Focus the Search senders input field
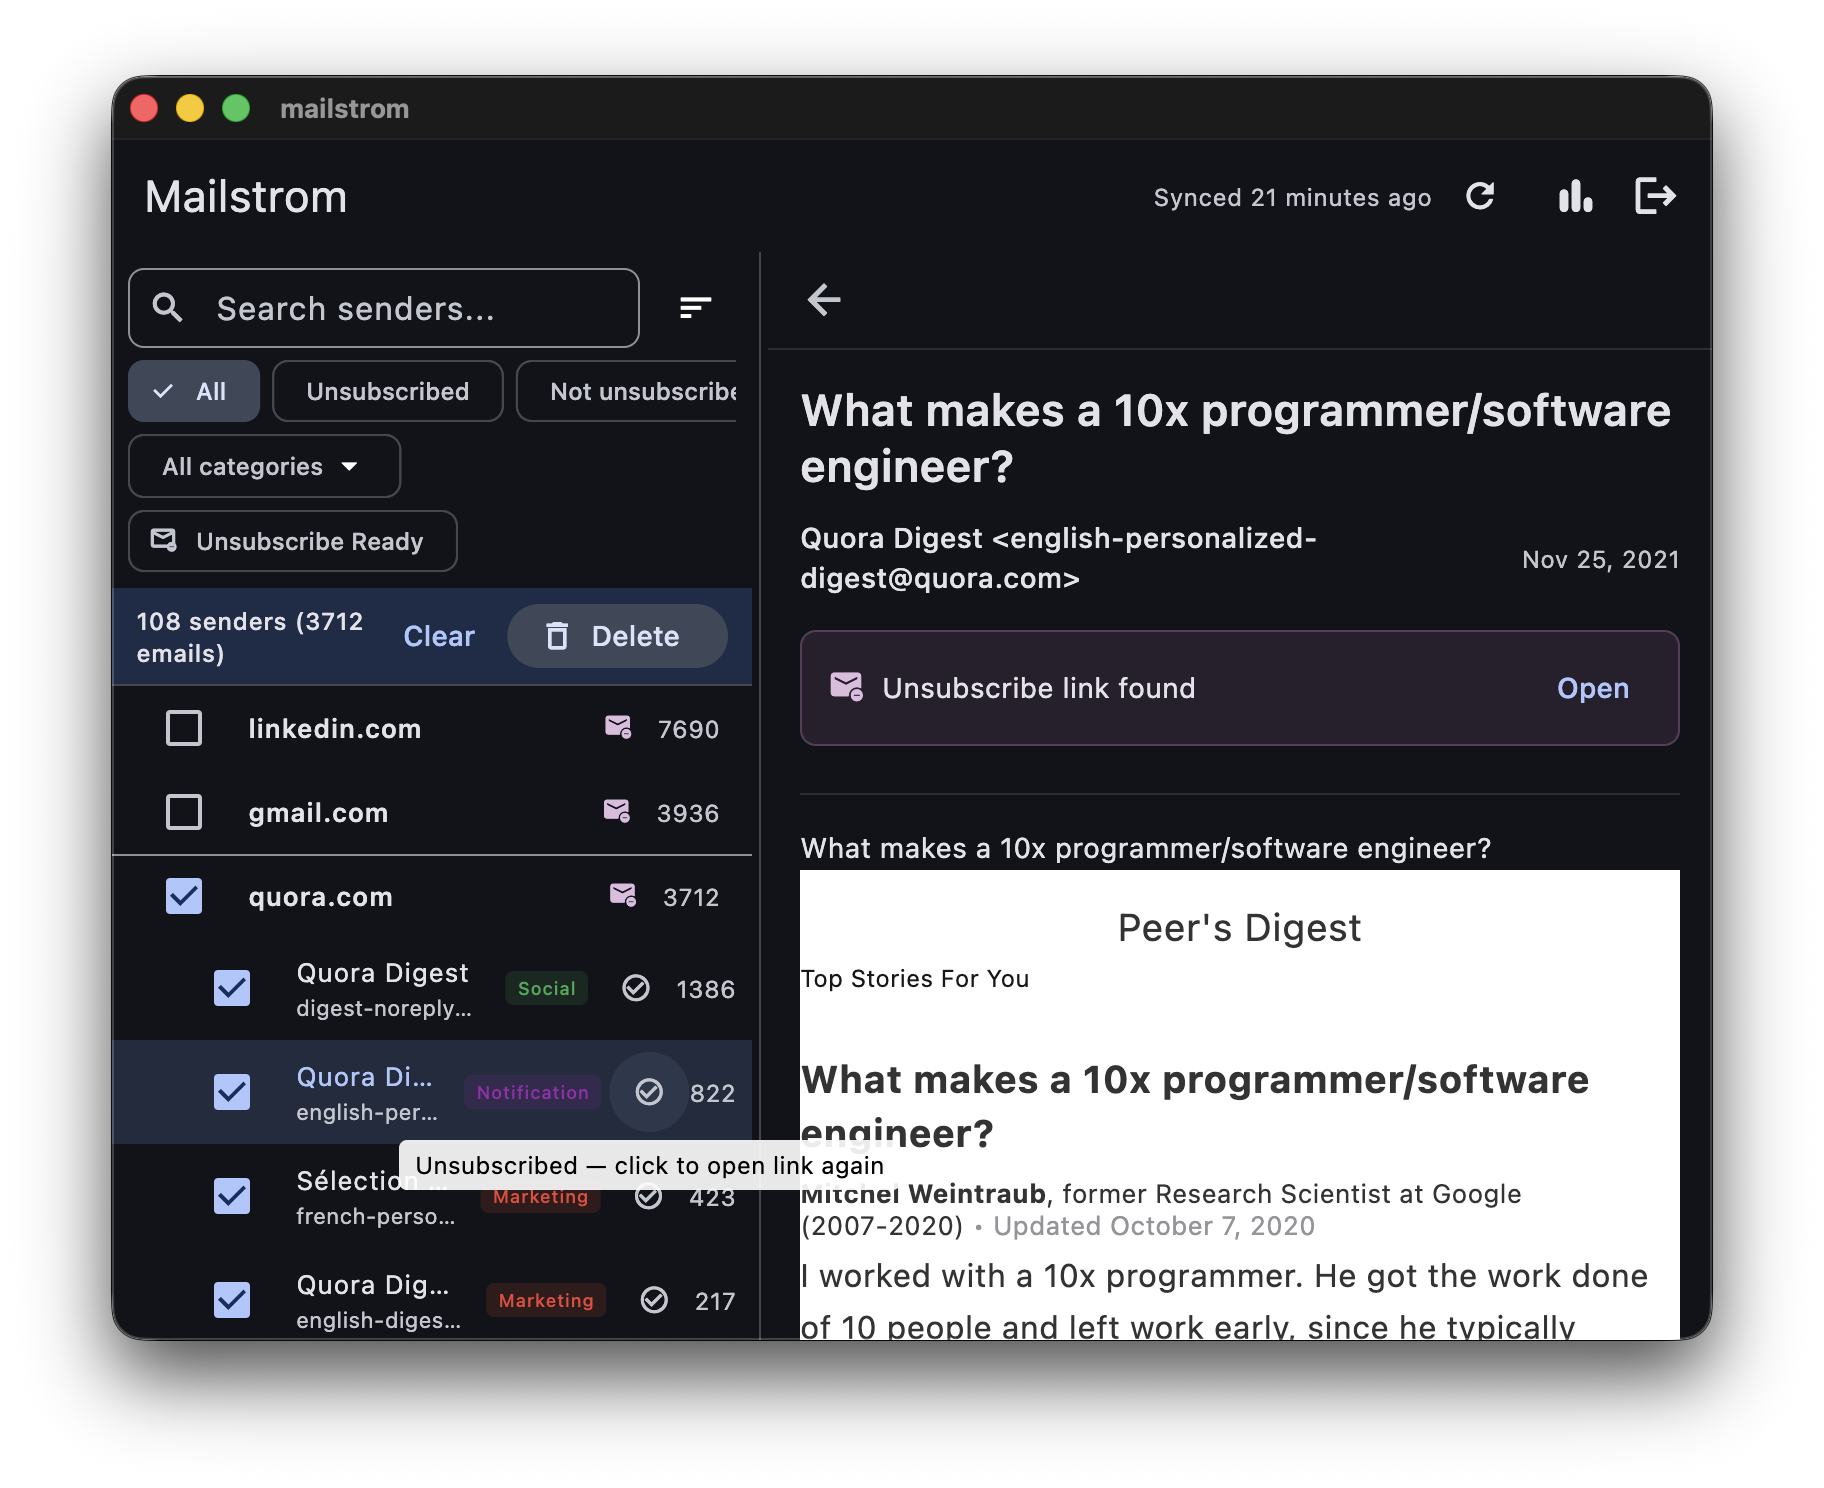1824x1488 pixels. point(400,308)
